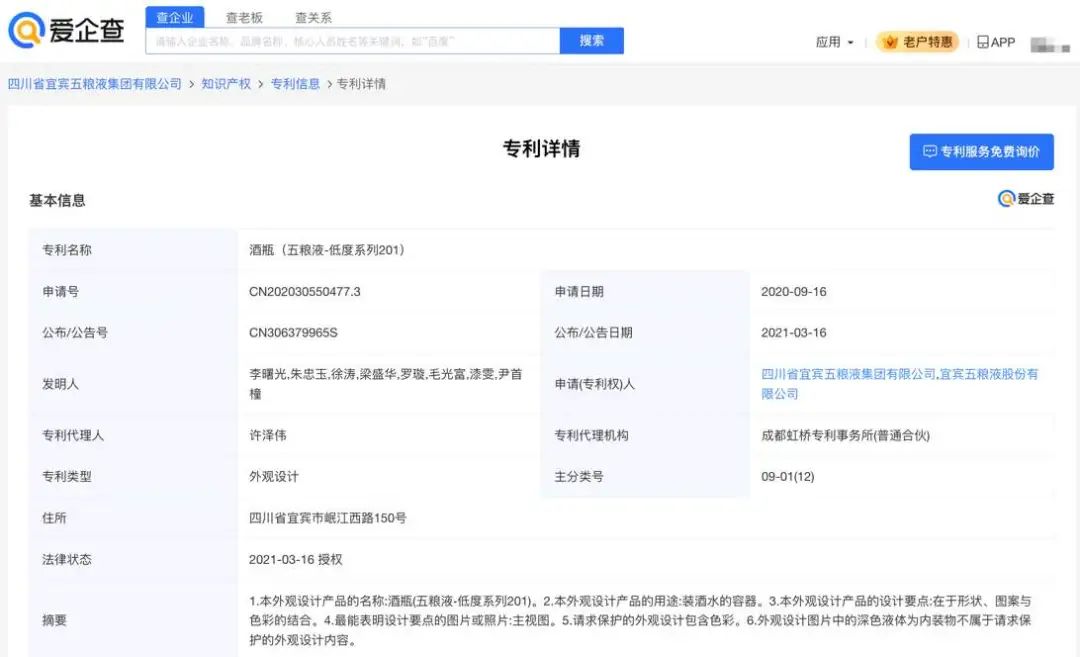Select agency 成都虹桥专利事务所(普通合伙)
This screenshot has height=657, width=1080.
[x=845, y=435]
